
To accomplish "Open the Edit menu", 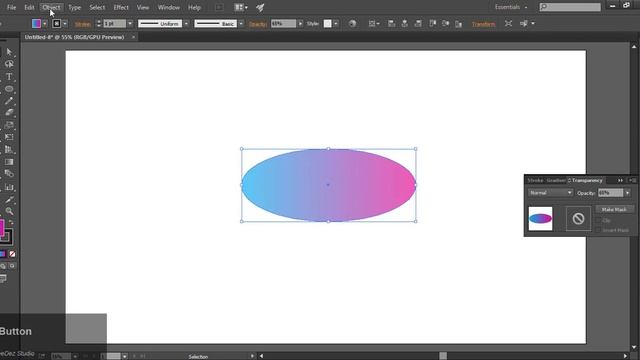I will point(29,7).
